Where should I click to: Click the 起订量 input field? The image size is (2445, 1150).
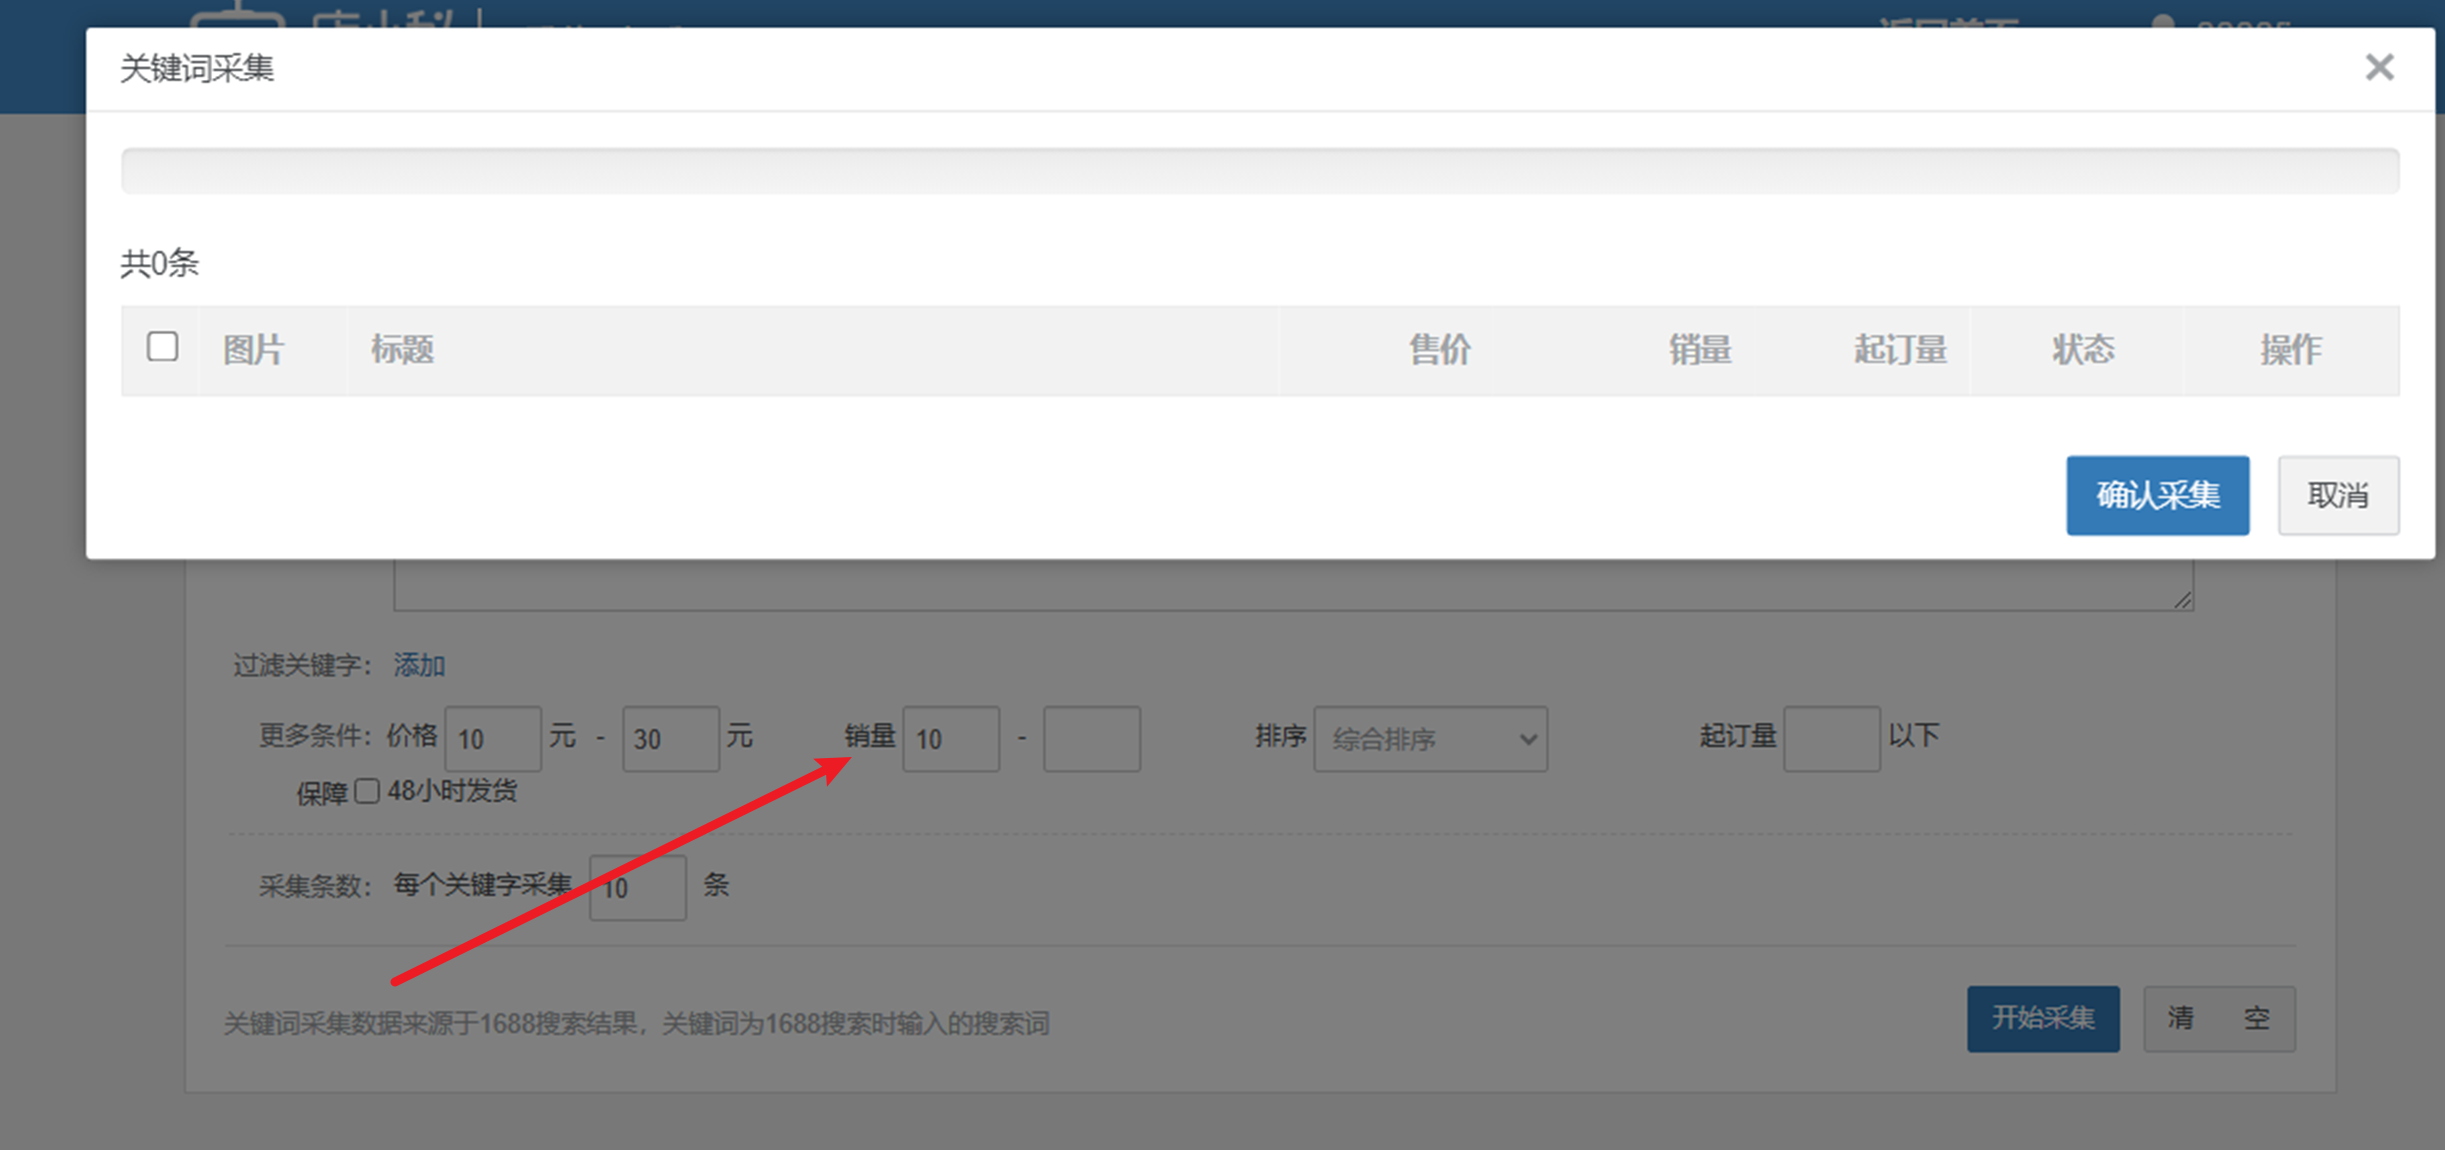[x=1831, y=739]
